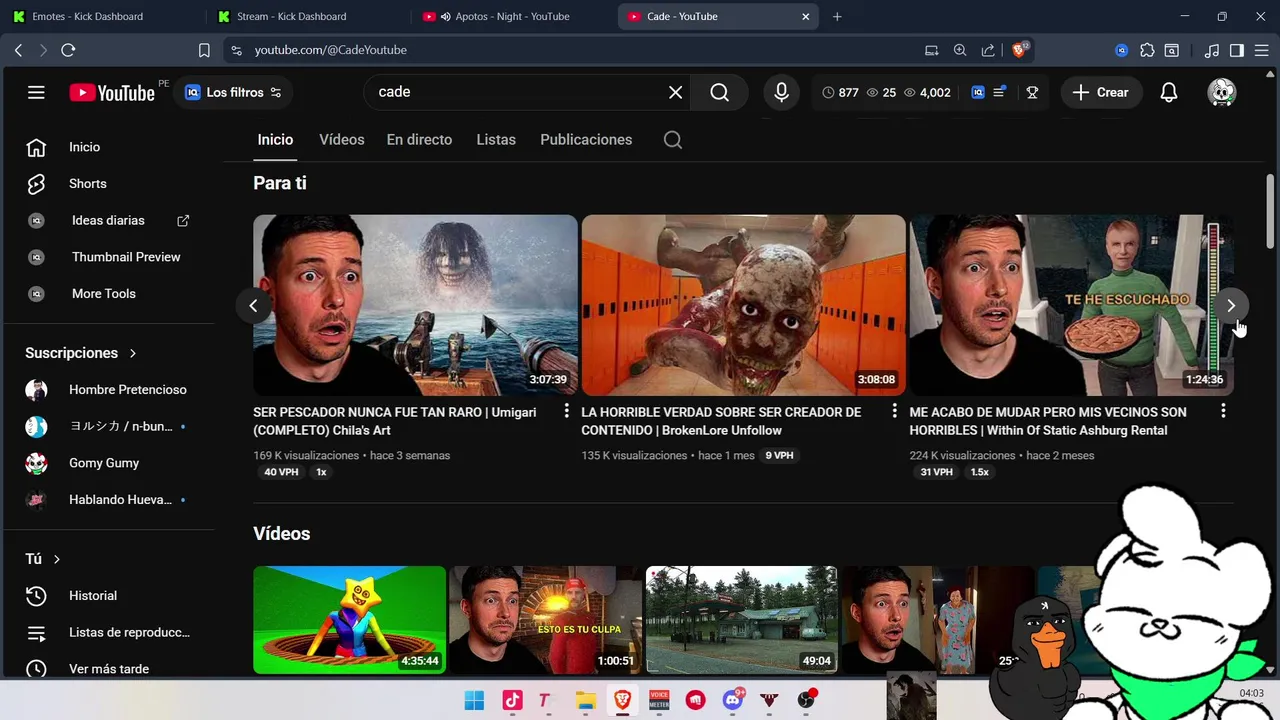Open Ver más tarde

108,669
